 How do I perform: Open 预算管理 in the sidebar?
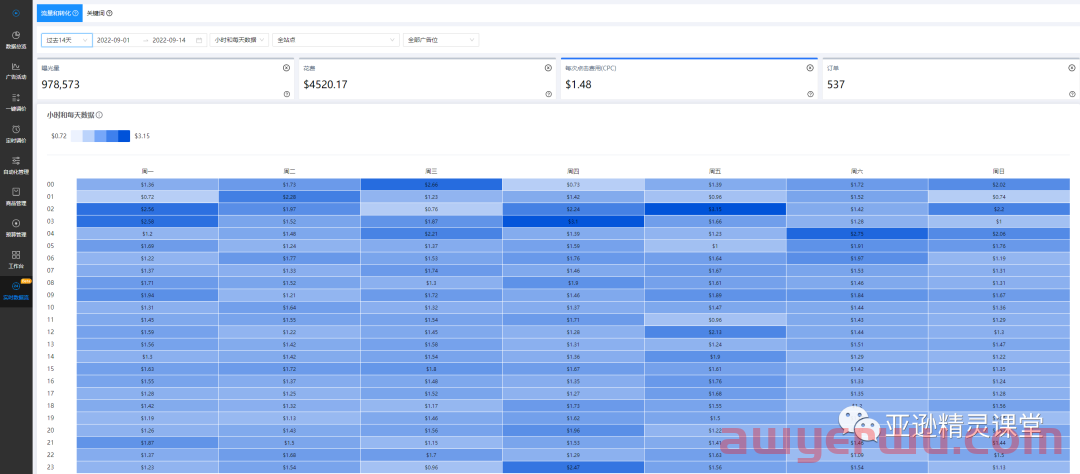[x=16, y=228]
